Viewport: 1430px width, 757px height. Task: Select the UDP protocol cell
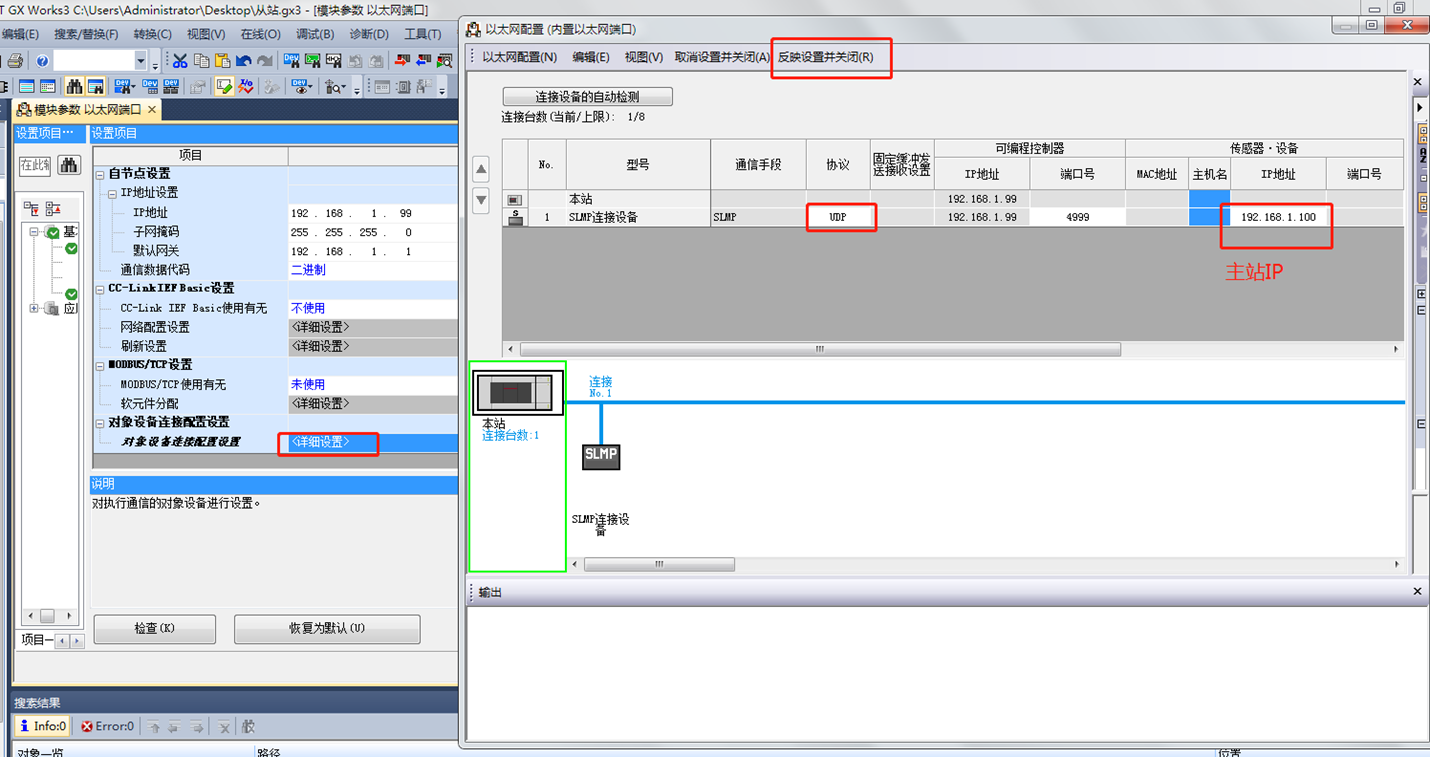(837, 217)
